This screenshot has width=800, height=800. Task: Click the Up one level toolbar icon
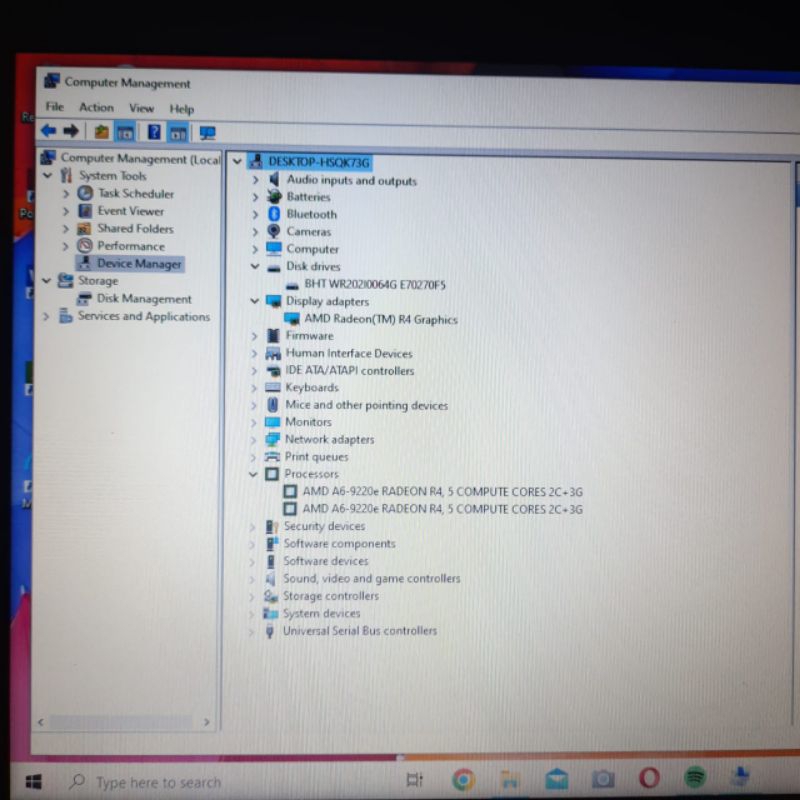point(102,132)
